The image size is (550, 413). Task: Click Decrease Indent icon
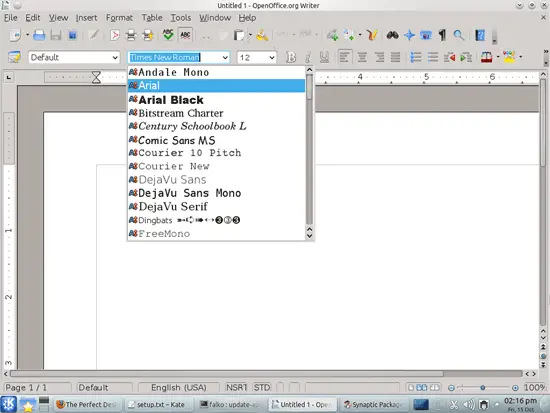[449, 57]
